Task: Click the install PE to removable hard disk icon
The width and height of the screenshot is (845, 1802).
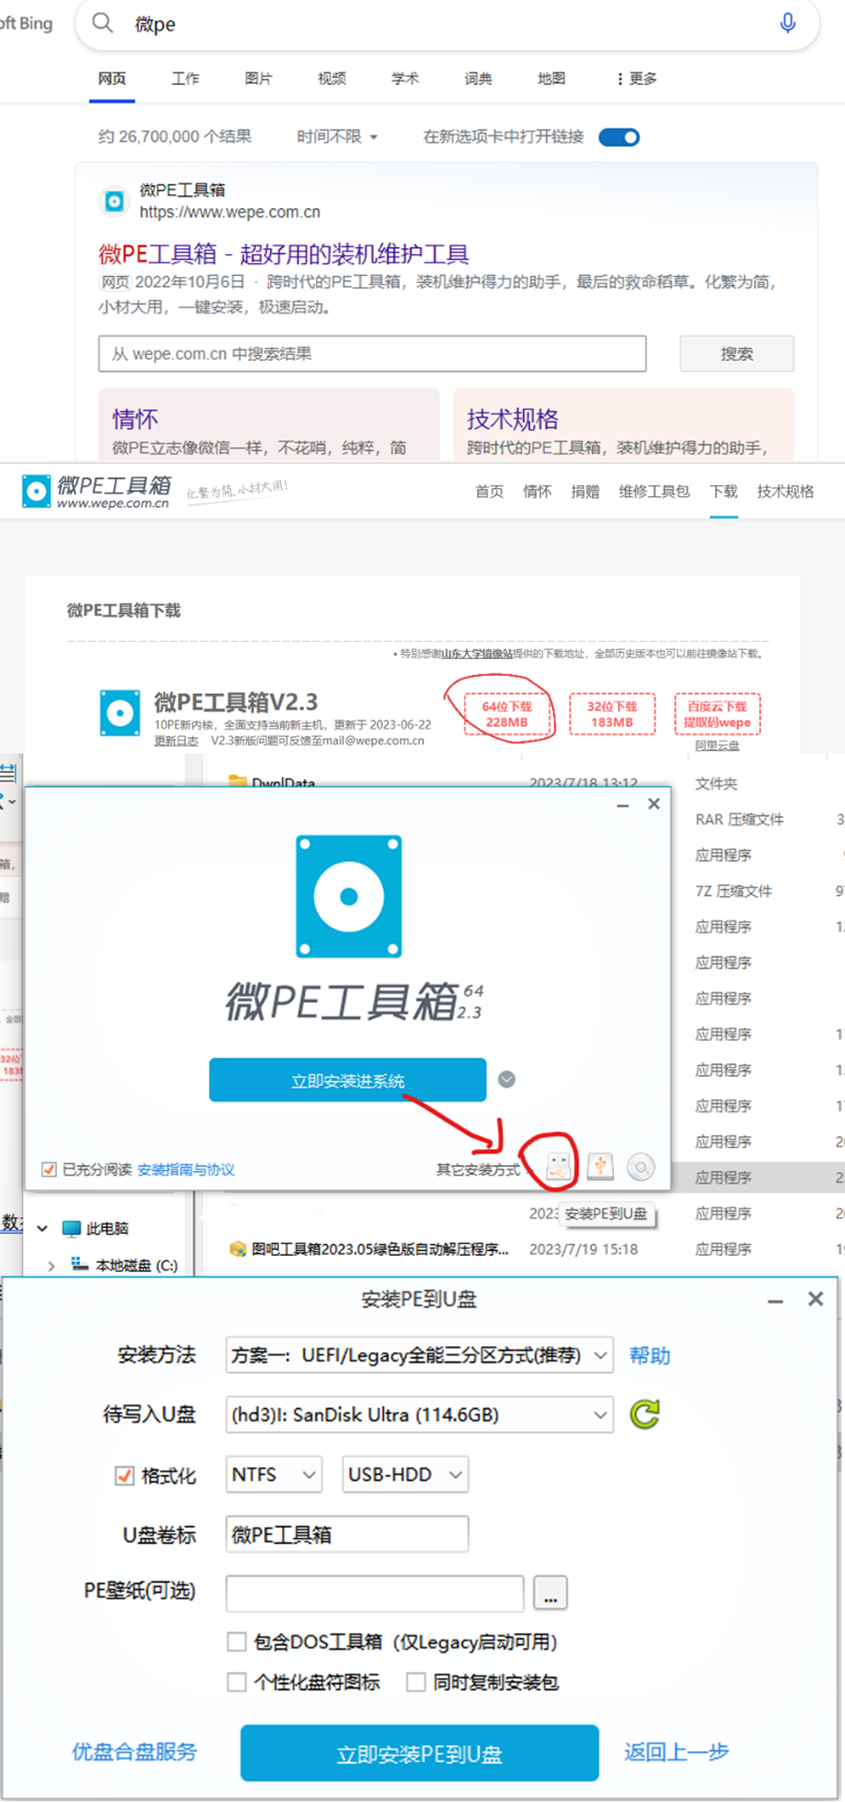Action: pyautogui.click(x=600, y=1166)
